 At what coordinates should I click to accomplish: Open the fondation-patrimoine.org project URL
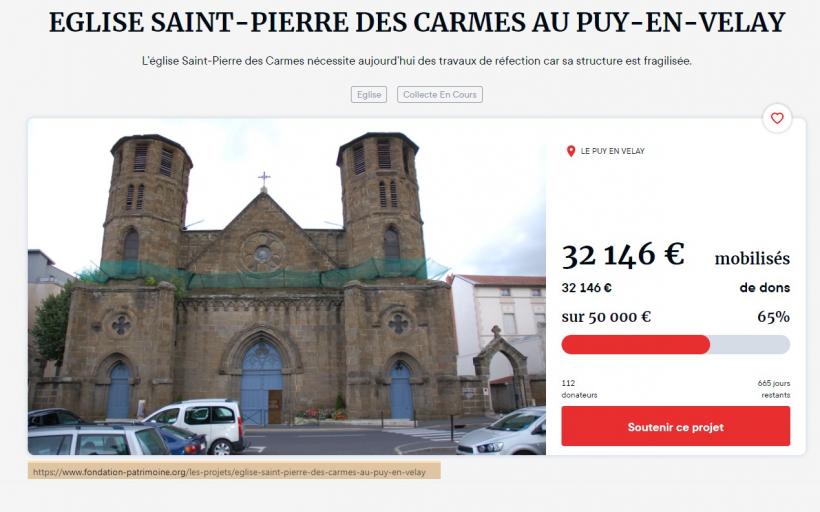[234, 471]
